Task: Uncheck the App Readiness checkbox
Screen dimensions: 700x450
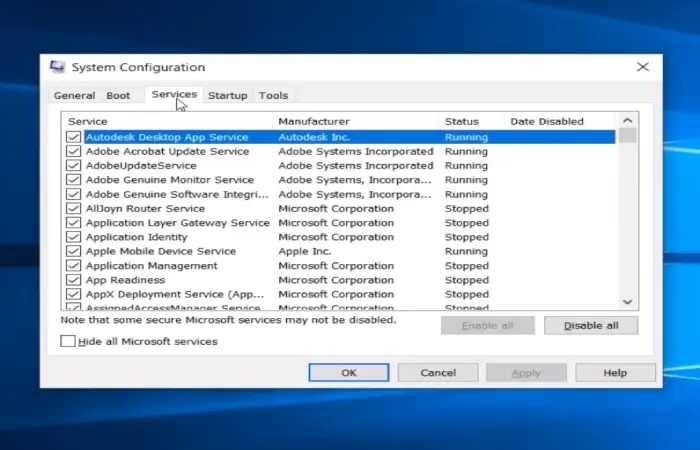Action: click(x=73, y=280)
